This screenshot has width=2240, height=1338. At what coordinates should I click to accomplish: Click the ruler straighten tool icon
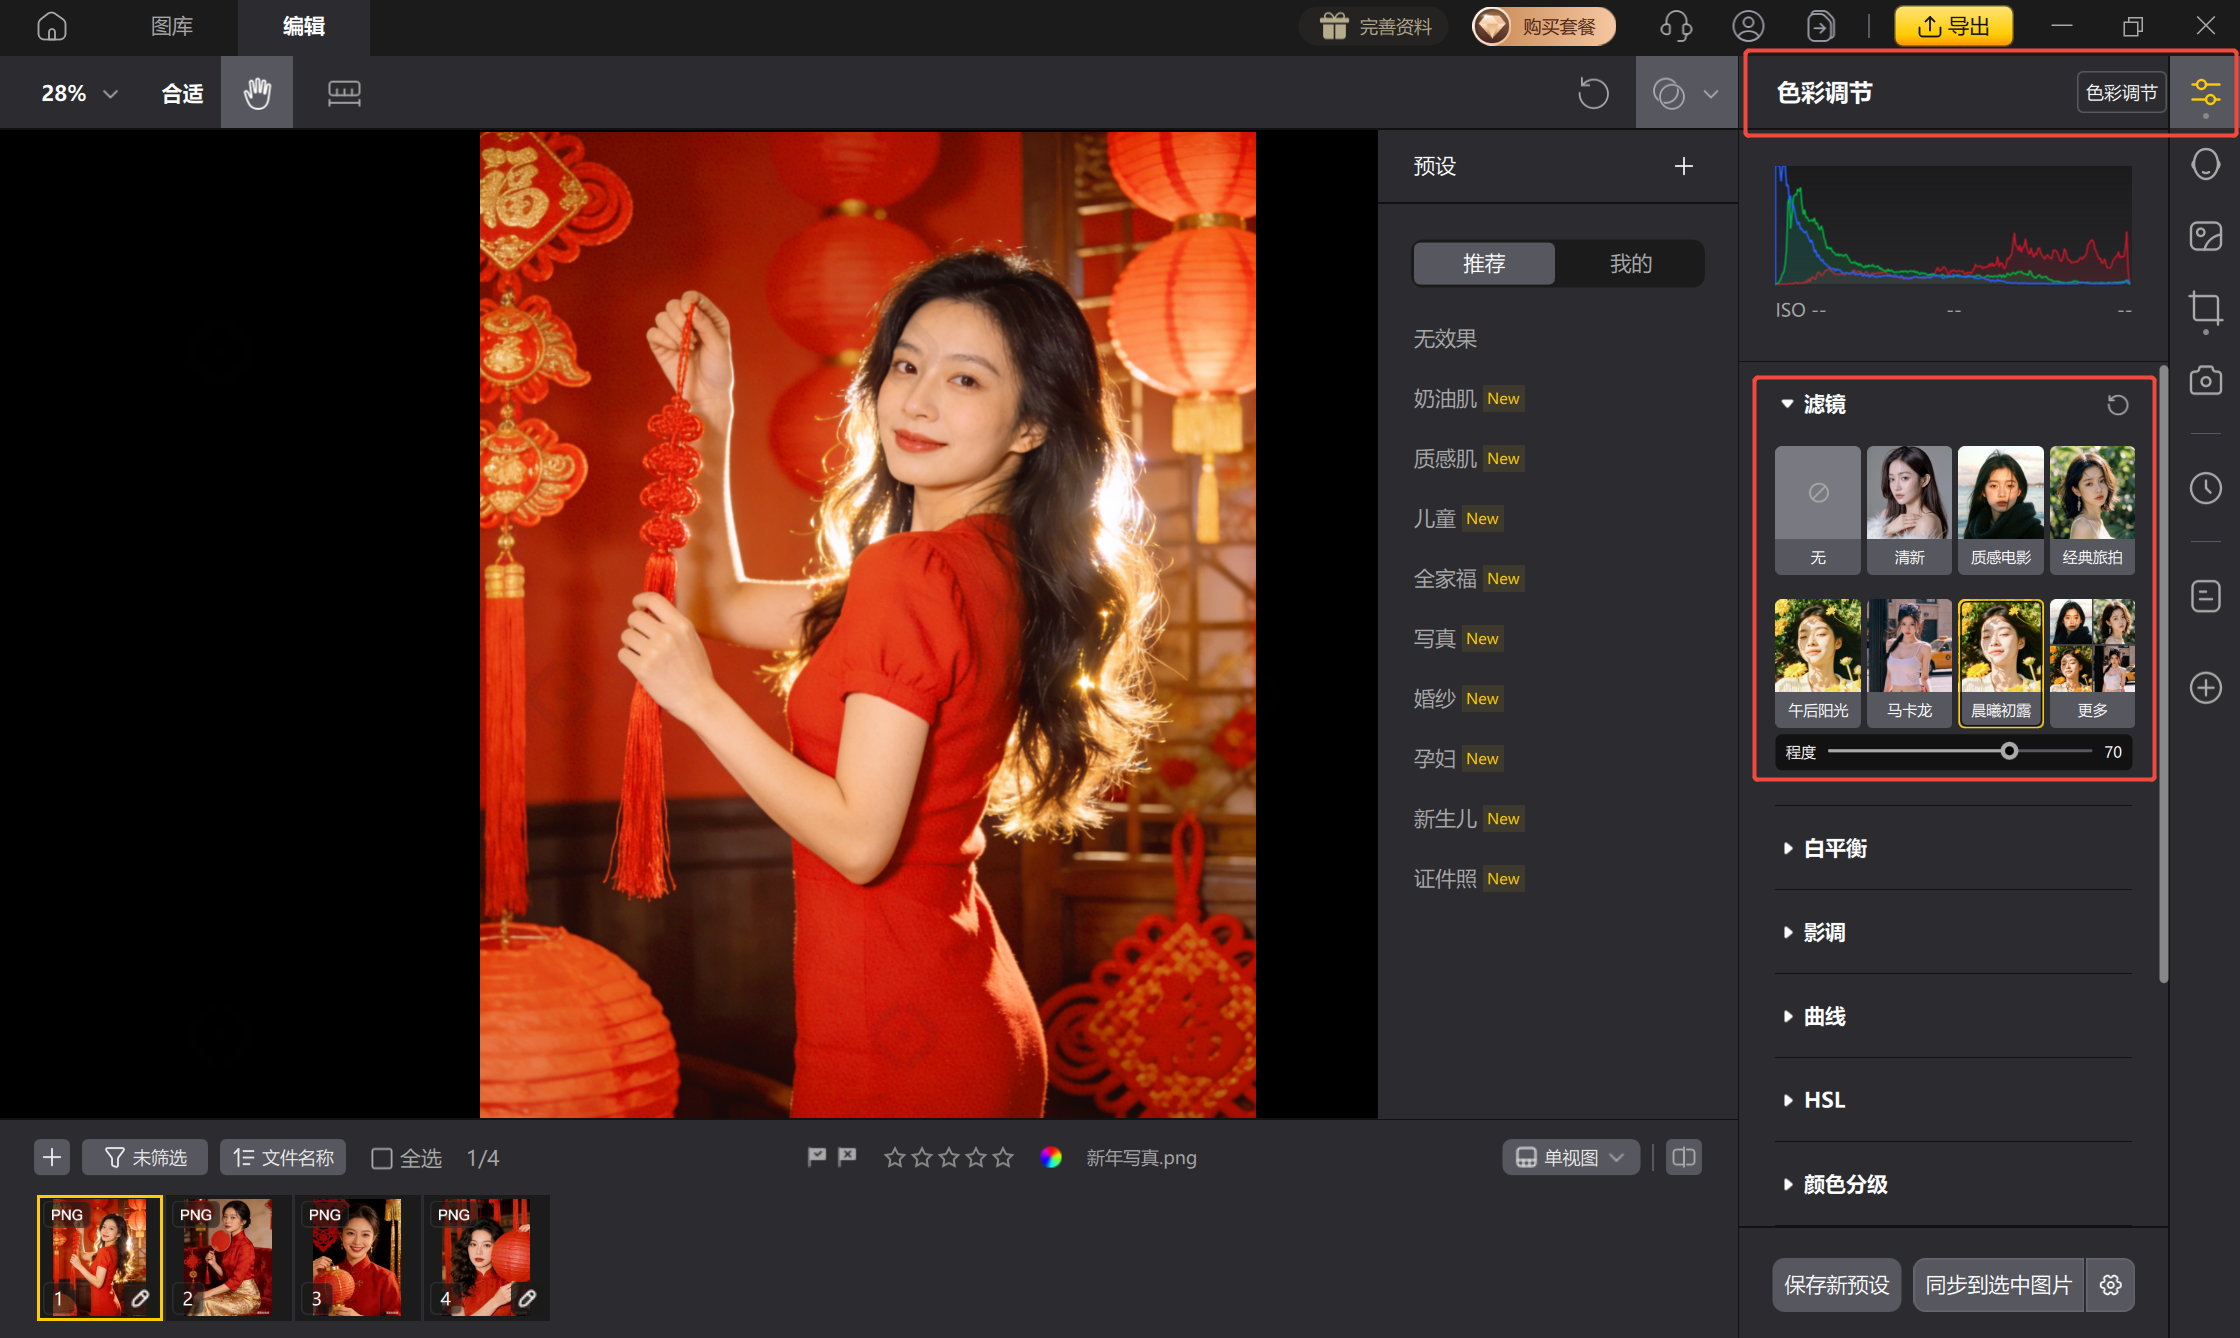tap(344, 93)
